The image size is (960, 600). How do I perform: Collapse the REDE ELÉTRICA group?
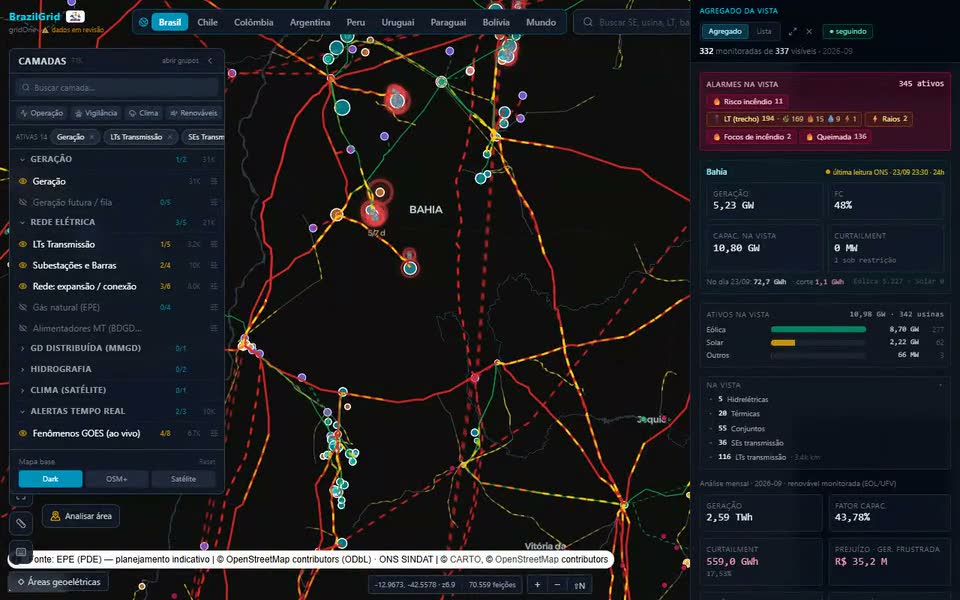coord(22,222)
